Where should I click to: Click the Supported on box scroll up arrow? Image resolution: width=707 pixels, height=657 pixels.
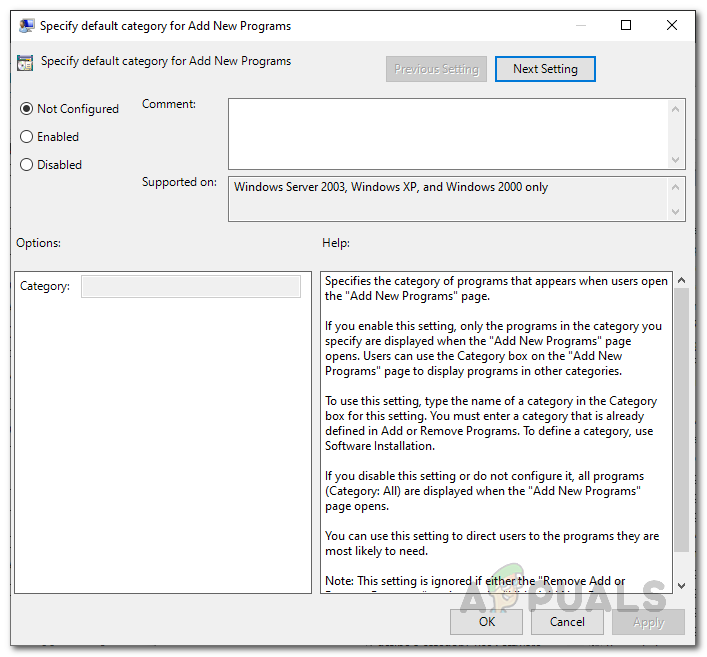point(675,187)
